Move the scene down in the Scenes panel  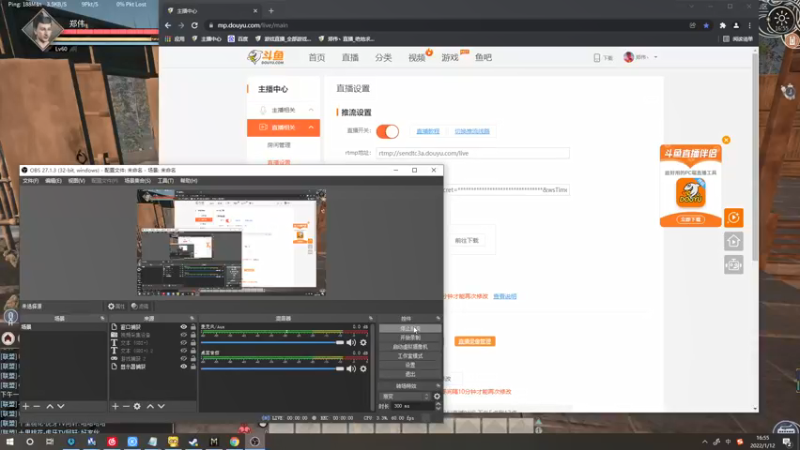pos(61,406)
